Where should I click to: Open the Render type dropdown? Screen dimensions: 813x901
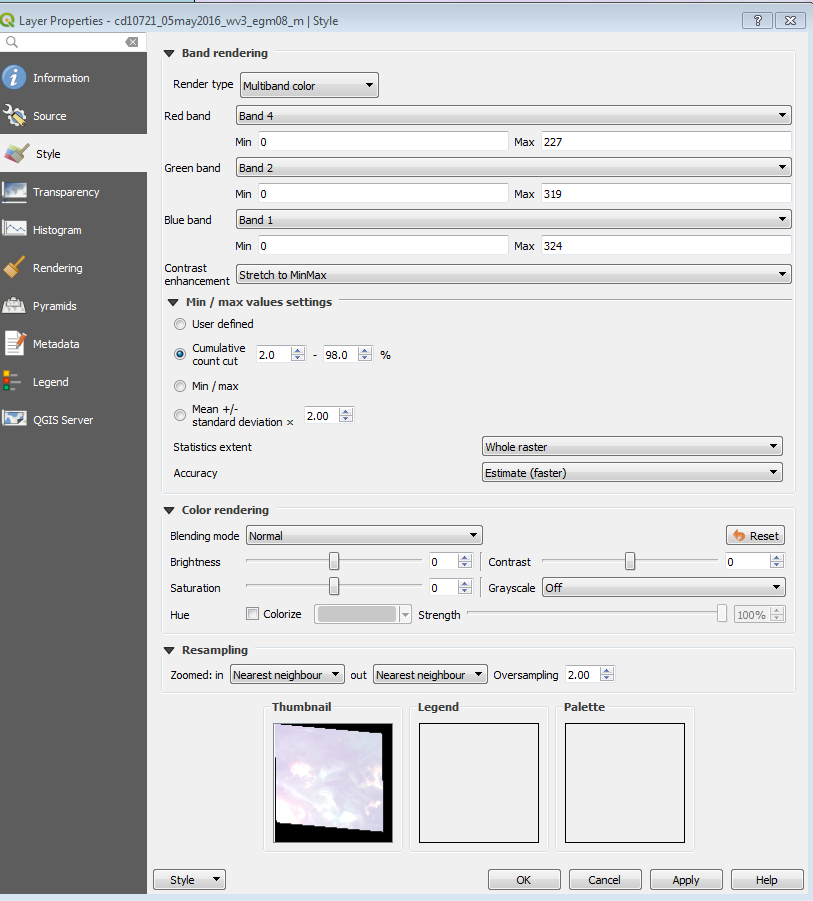coord(308,86)
